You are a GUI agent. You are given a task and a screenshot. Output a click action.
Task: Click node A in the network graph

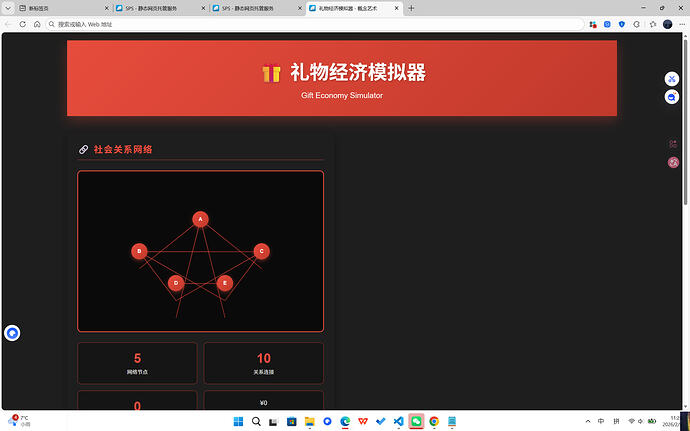pos(200,219)
